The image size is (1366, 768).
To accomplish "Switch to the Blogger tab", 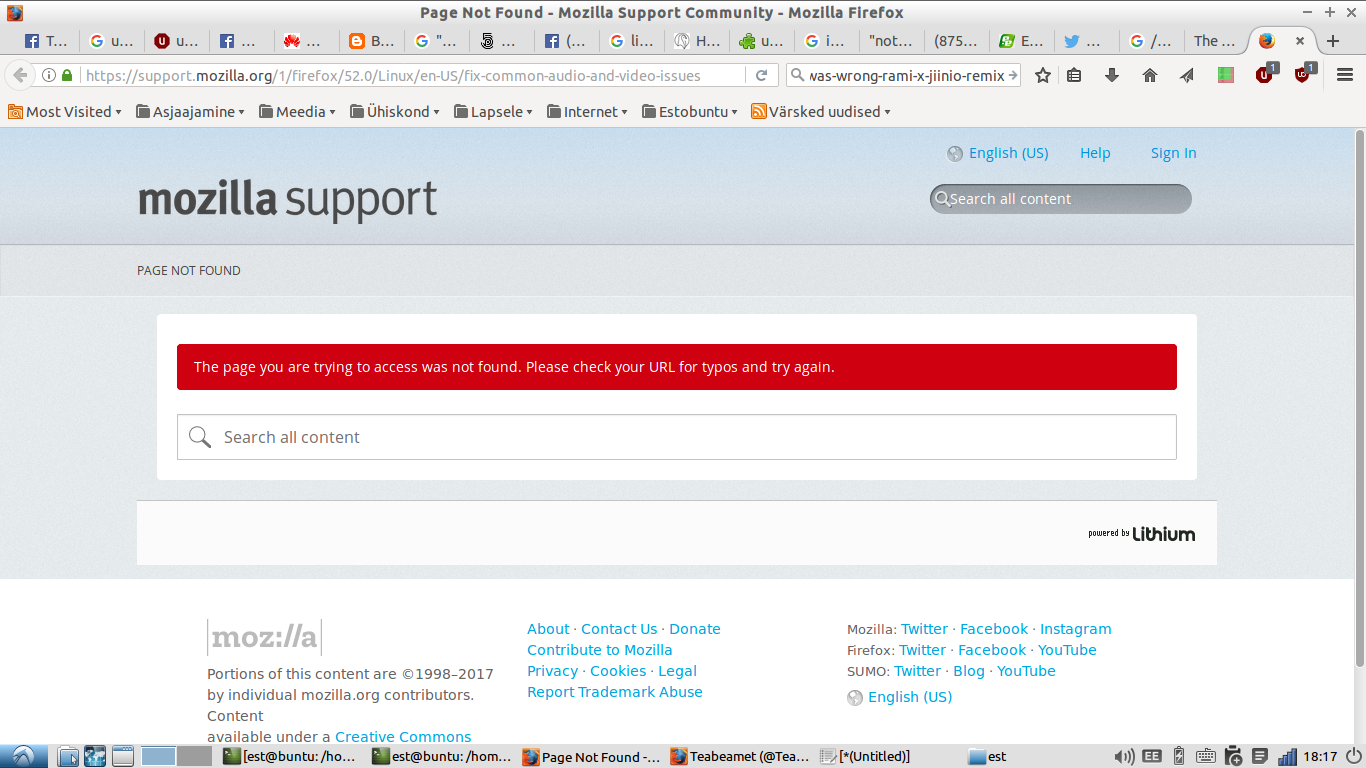I will (371, 41).
